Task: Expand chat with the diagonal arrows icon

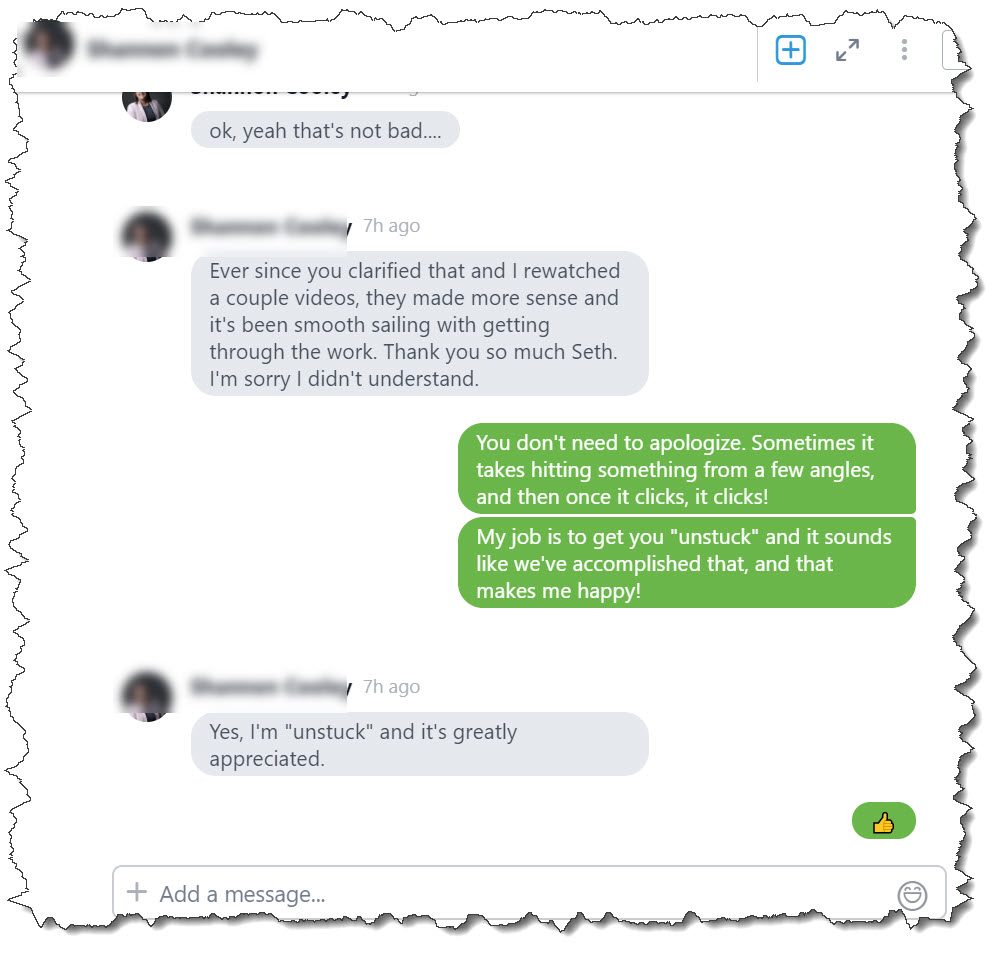Action: click(x=847, y=50)
